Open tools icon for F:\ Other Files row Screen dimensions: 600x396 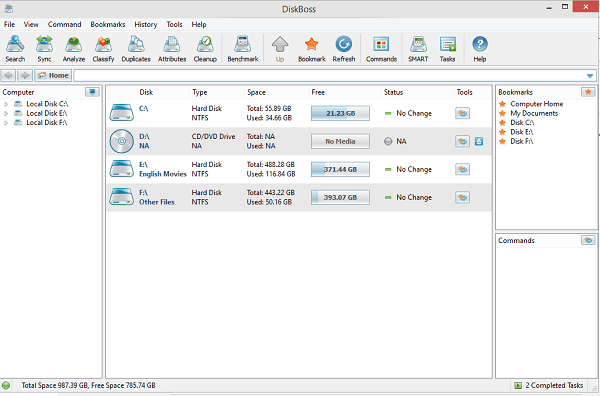(463, 197)
